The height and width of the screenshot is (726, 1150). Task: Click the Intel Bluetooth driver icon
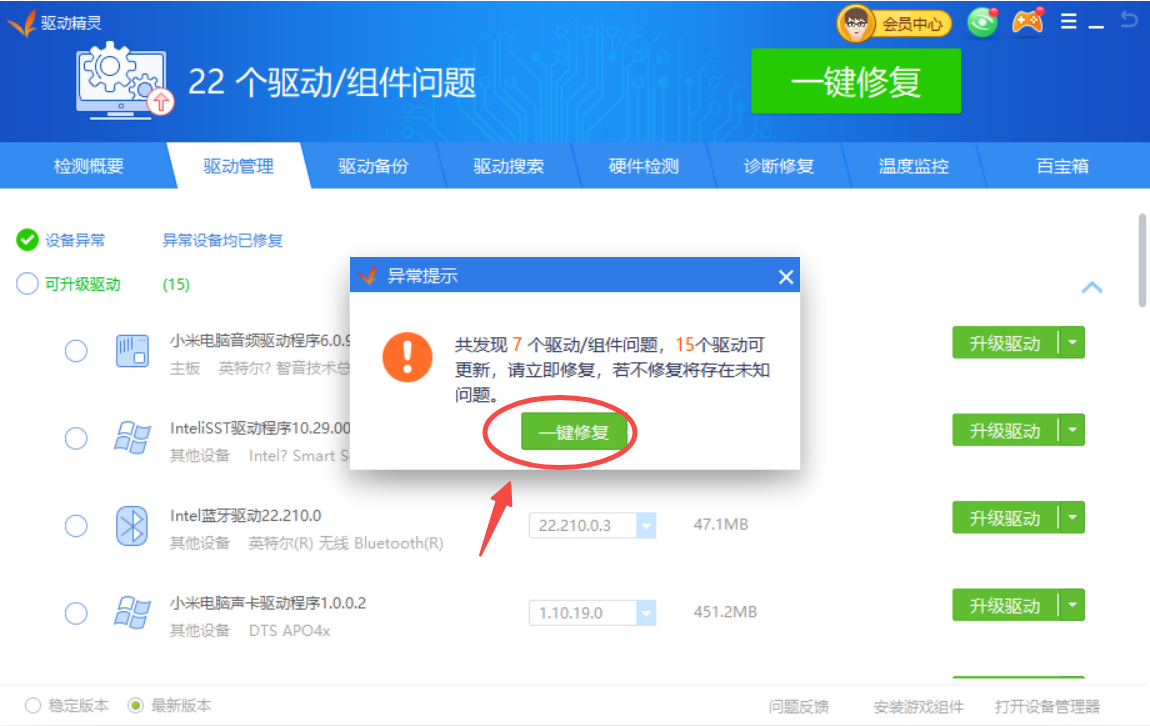132,526
